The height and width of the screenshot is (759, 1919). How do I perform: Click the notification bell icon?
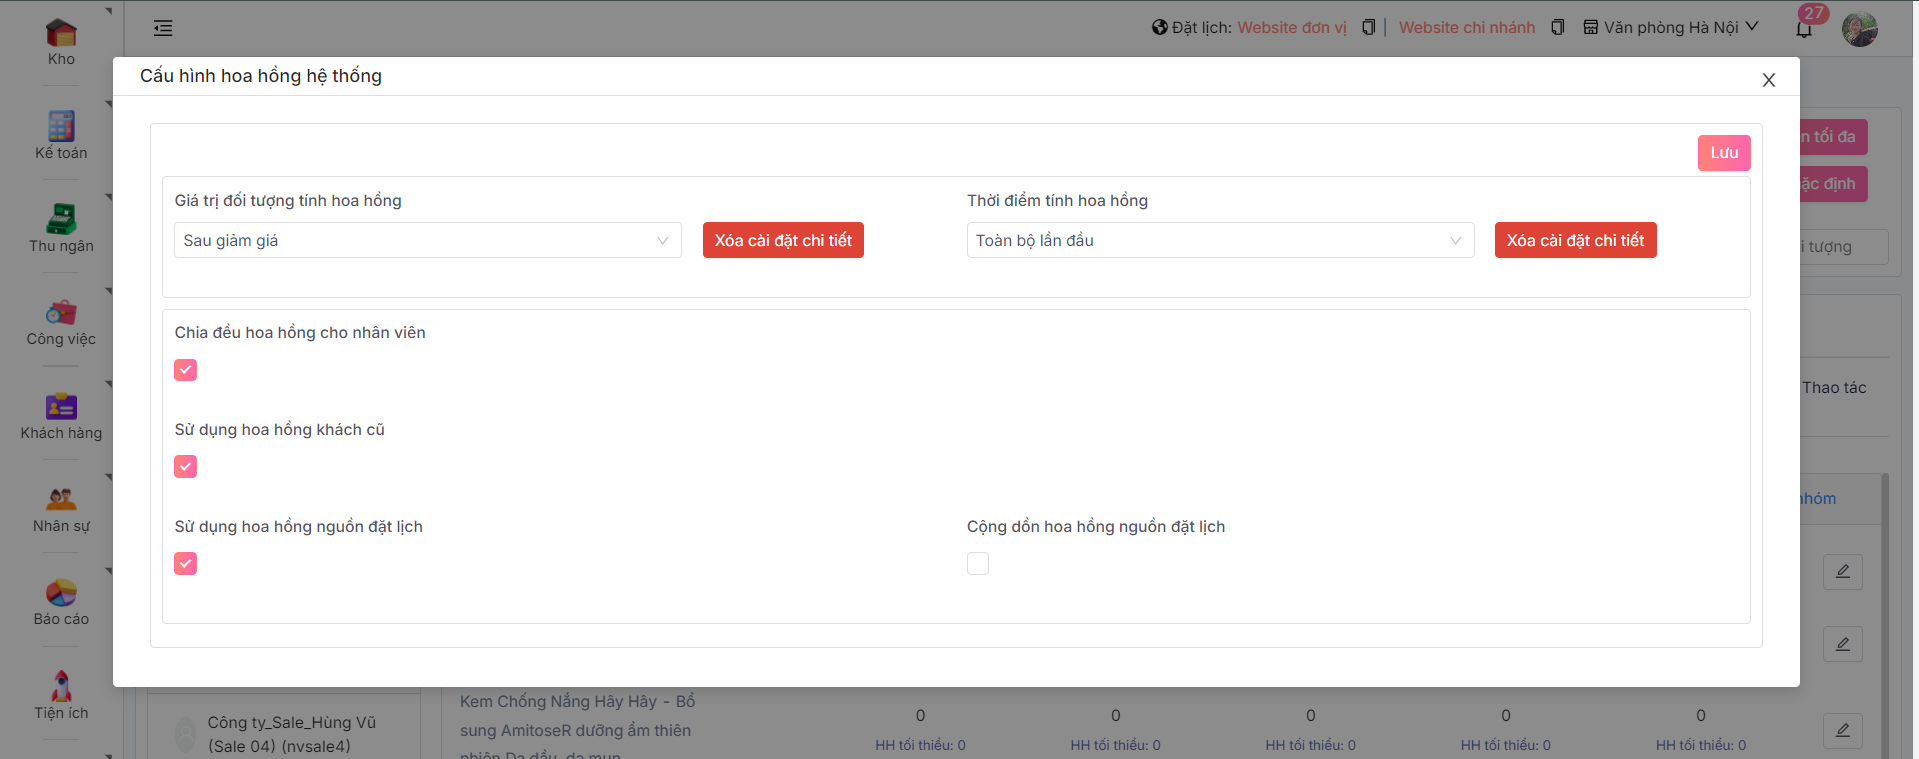[x=1804, y=28]
